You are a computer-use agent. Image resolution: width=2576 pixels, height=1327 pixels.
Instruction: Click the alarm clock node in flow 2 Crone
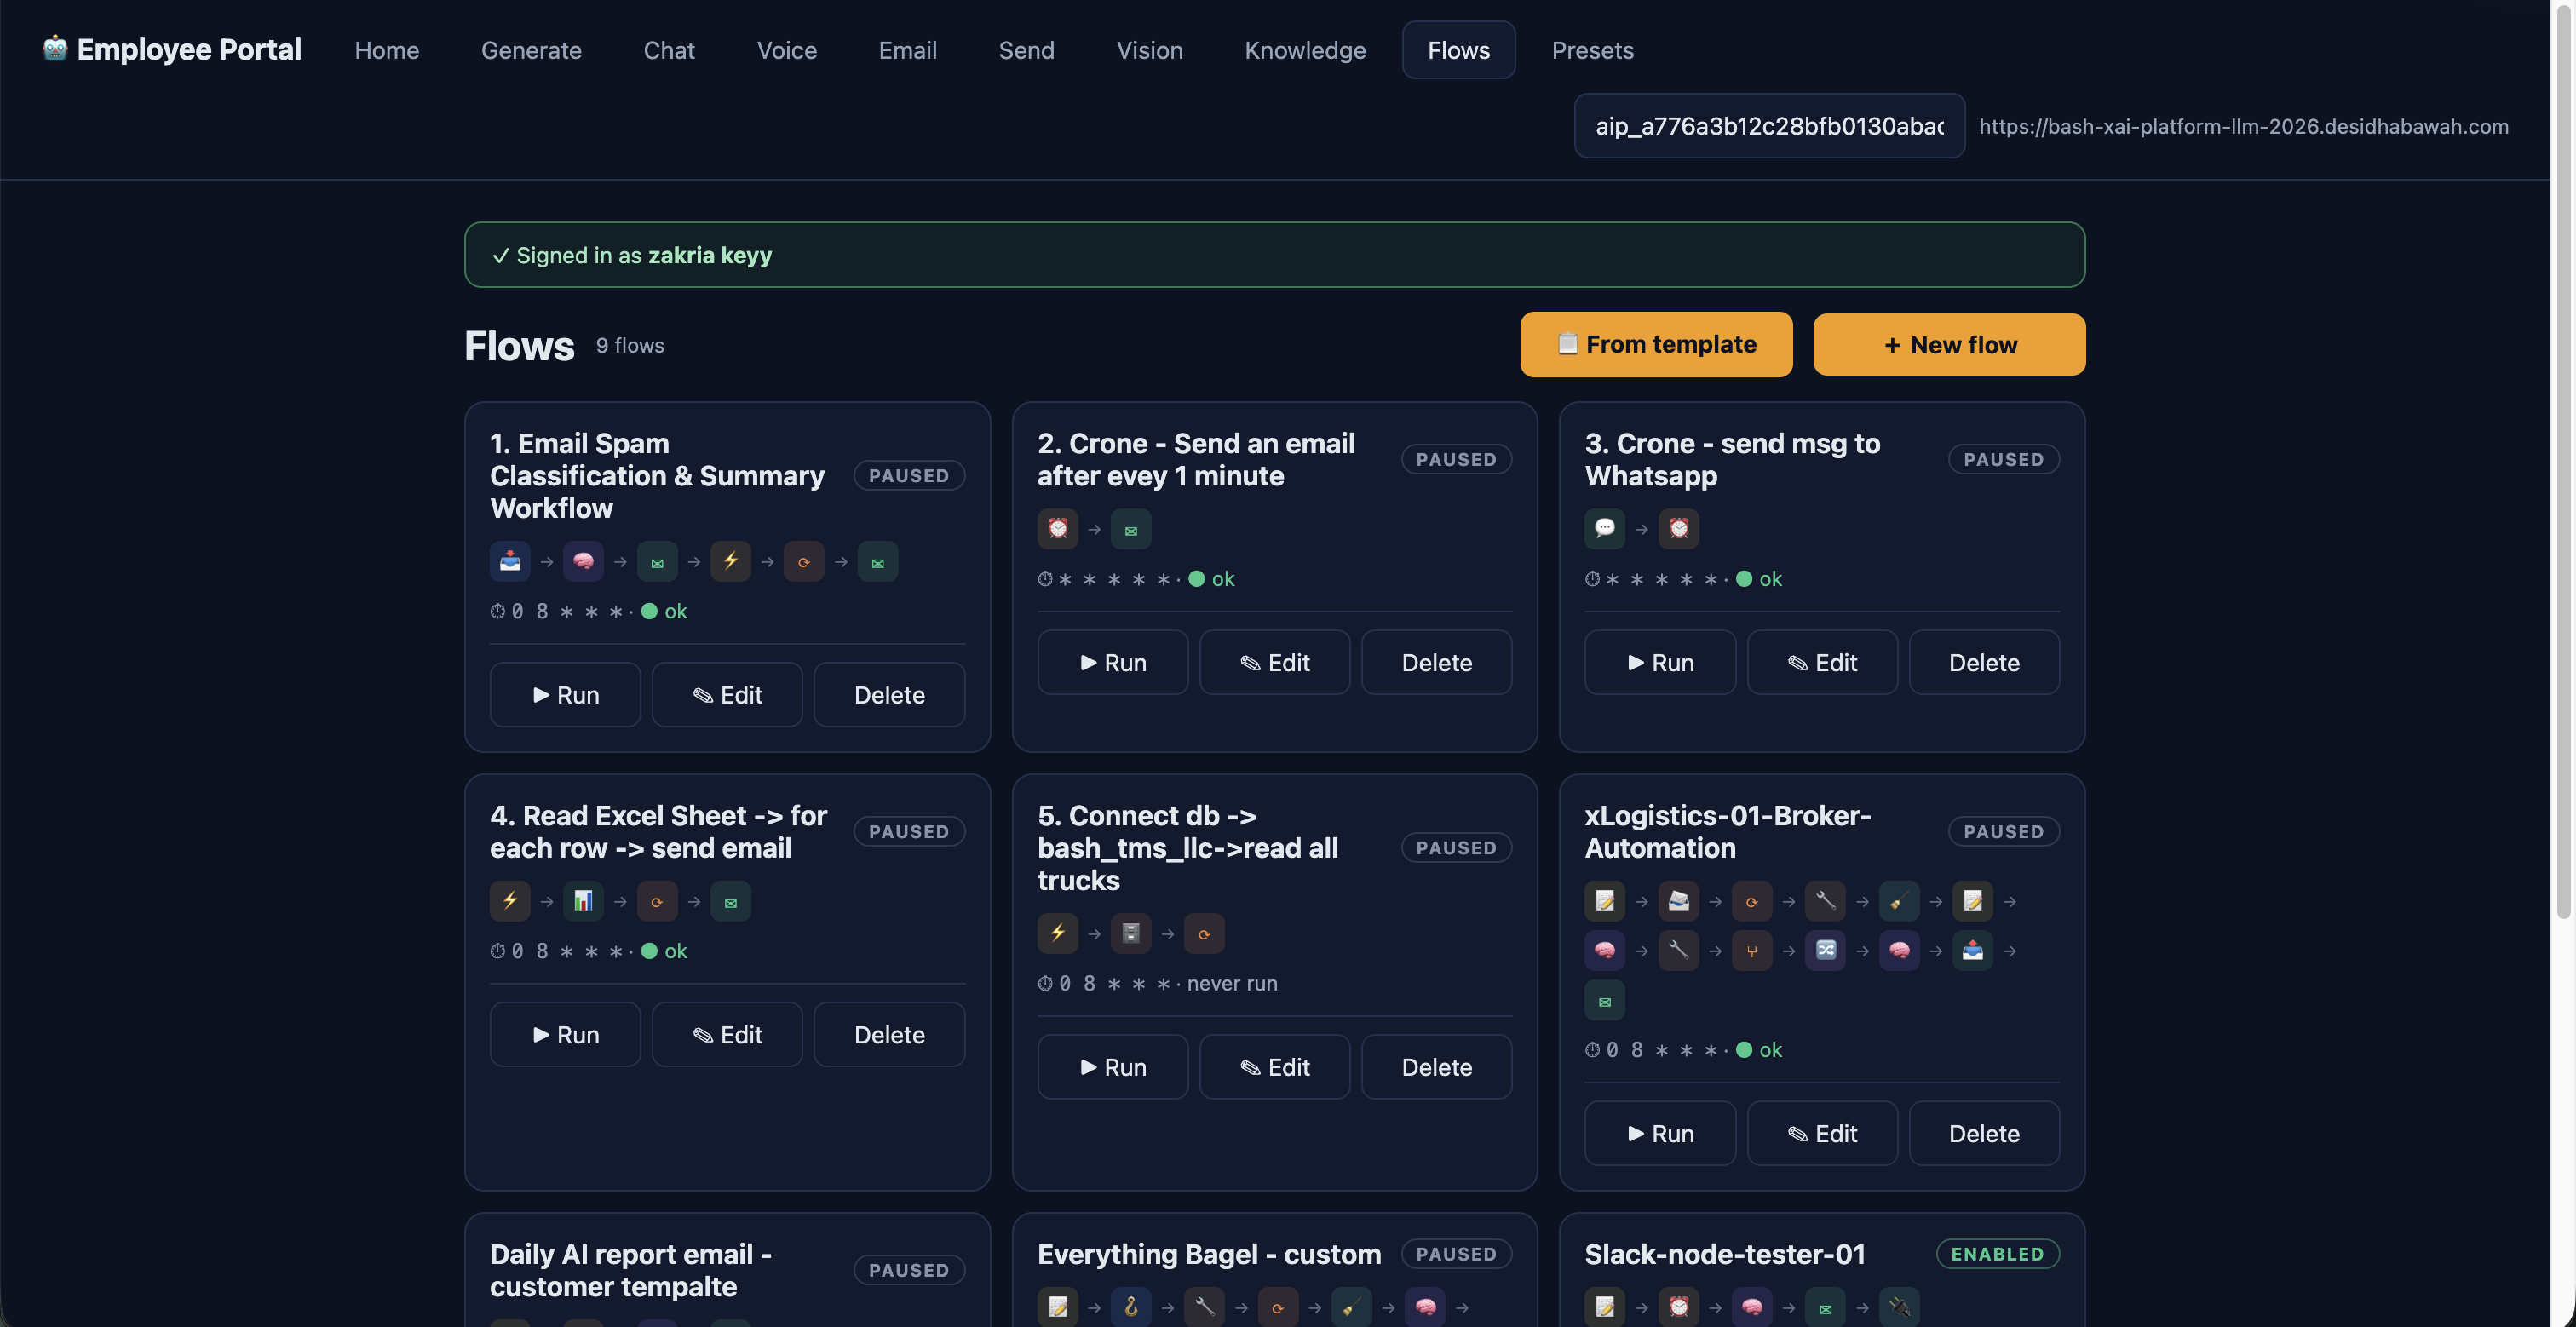point(1058,529)
